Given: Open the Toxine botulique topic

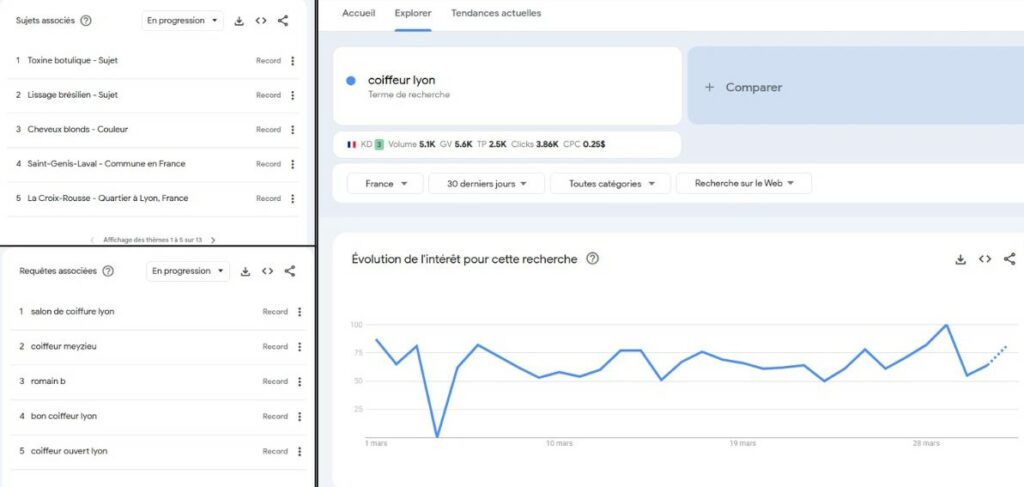Looking at the screenshot, I should coord(72,61).
